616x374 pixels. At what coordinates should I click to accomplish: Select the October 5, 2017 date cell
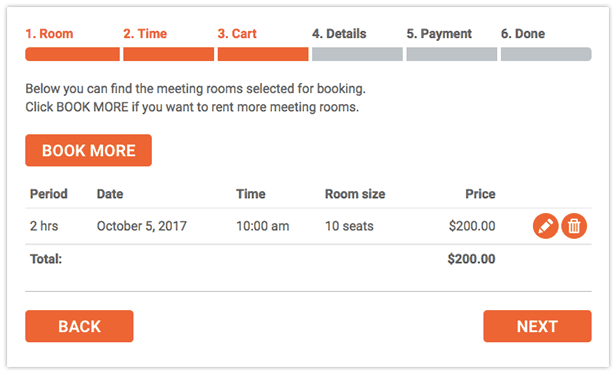pos(142,226)
